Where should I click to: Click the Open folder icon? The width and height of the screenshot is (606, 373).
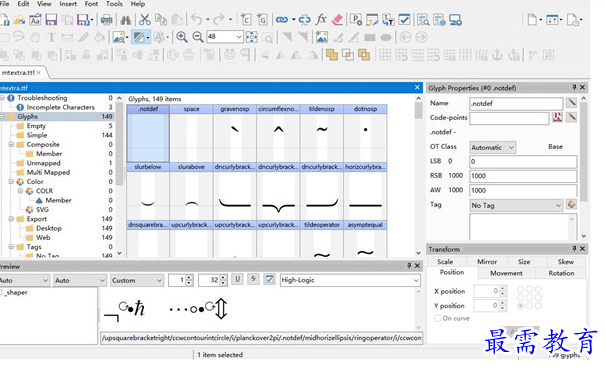click(19, 19)
